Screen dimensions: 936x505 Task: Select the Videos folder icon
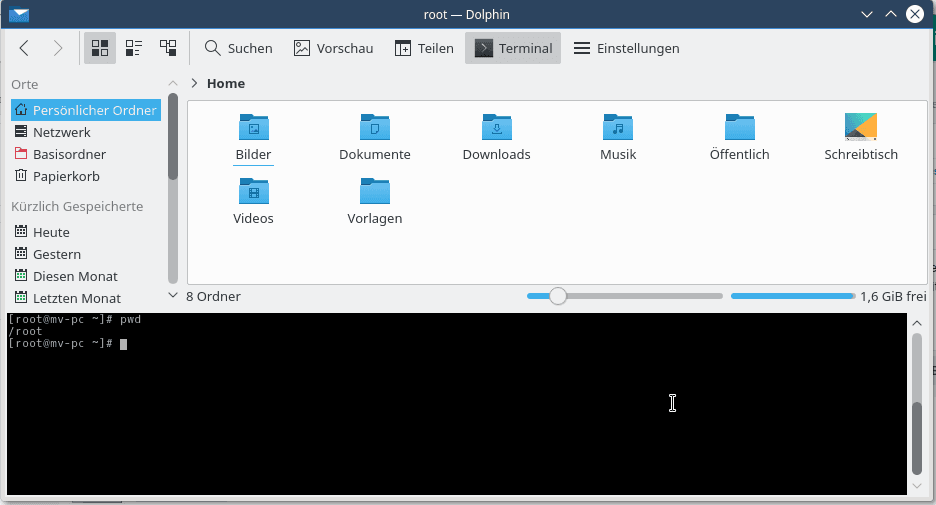coord(254,191)
